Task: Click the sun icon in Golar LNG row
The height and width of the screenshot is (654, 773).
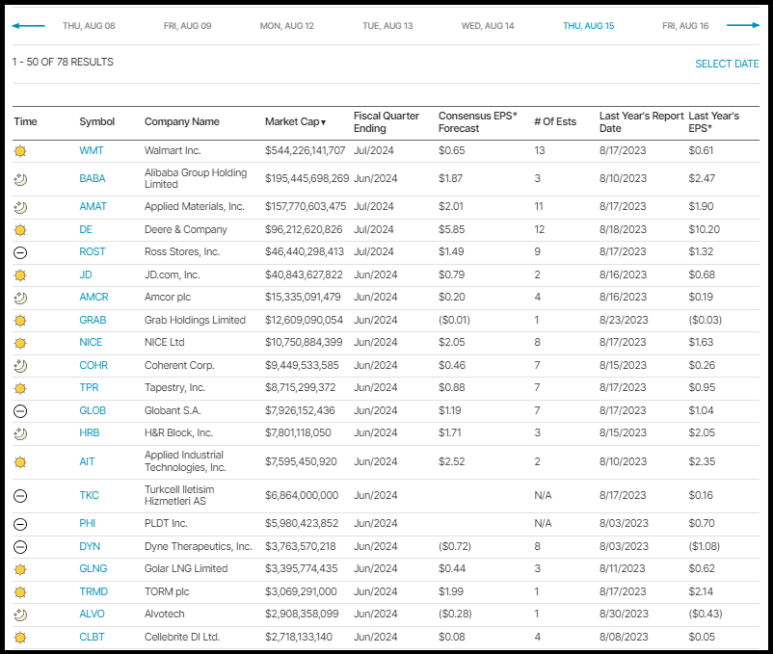Action: pyautogui.click(x=20, y=570)
